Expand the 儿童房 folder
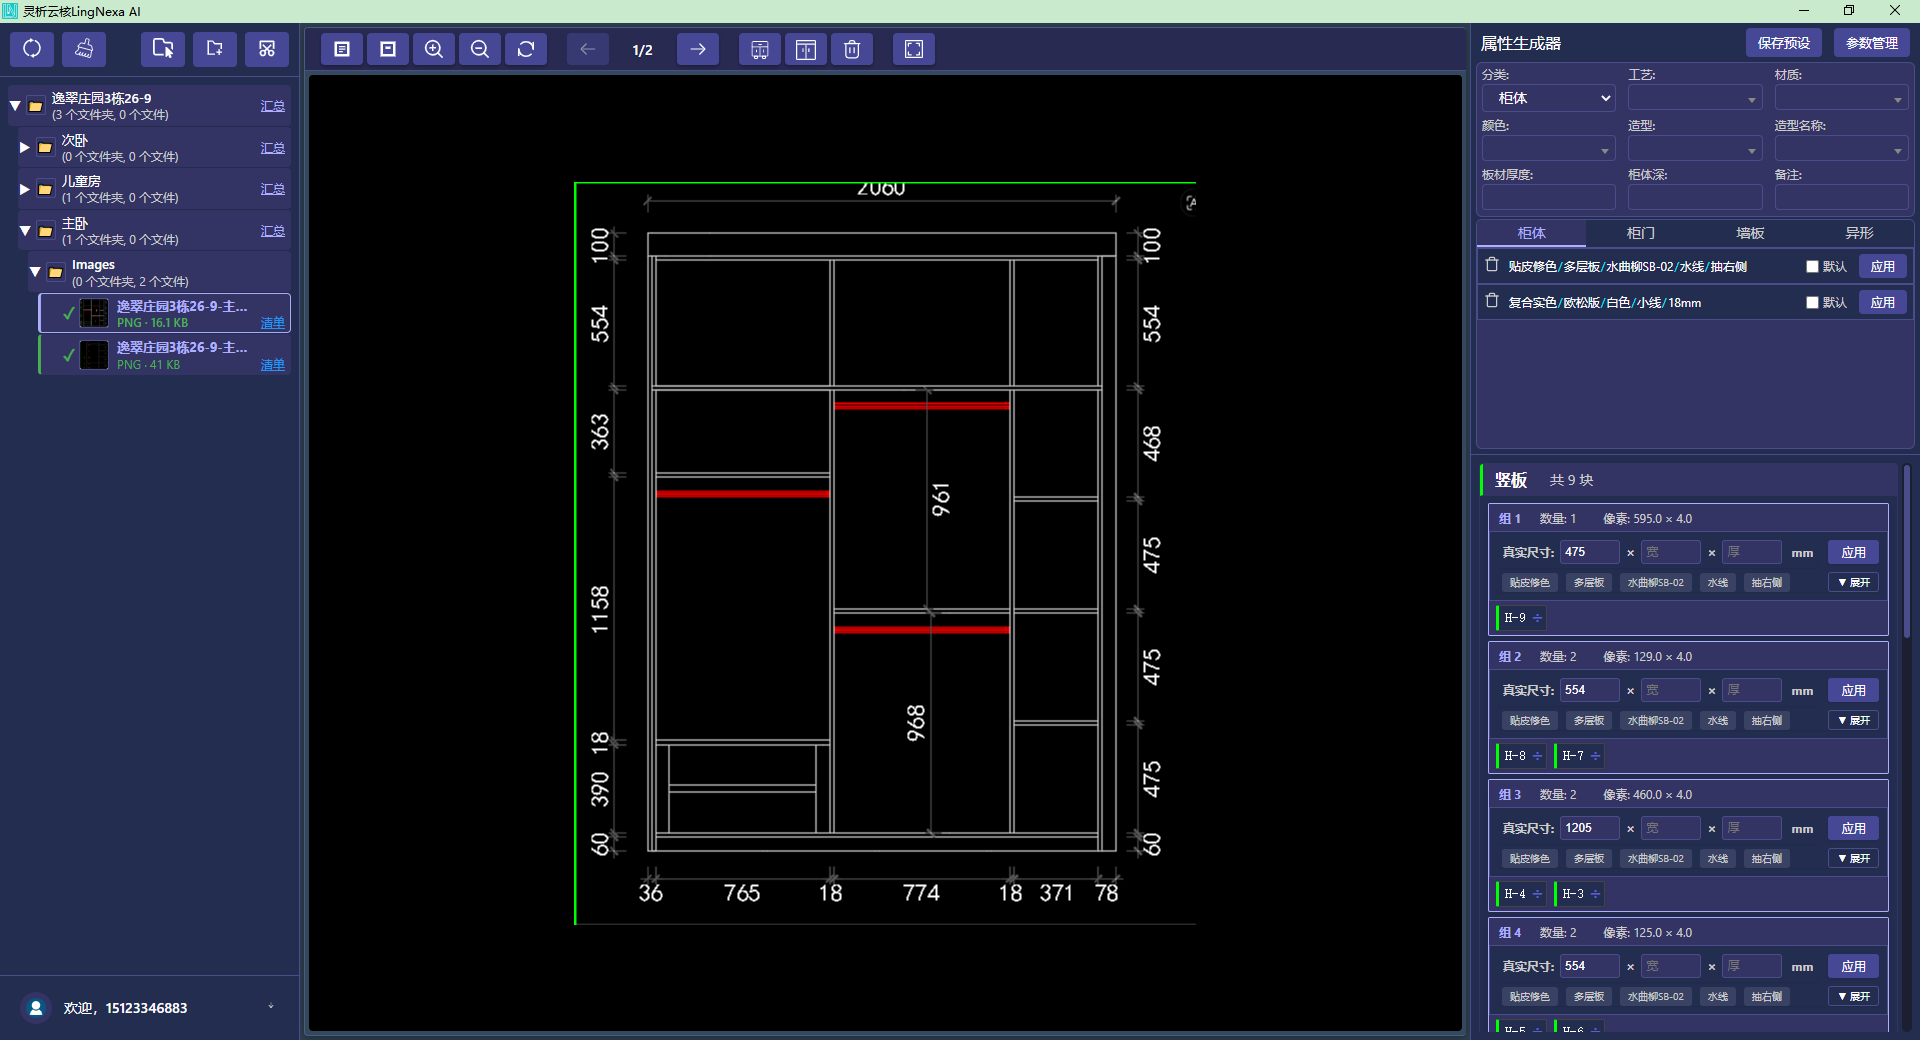 coord(25,189)
